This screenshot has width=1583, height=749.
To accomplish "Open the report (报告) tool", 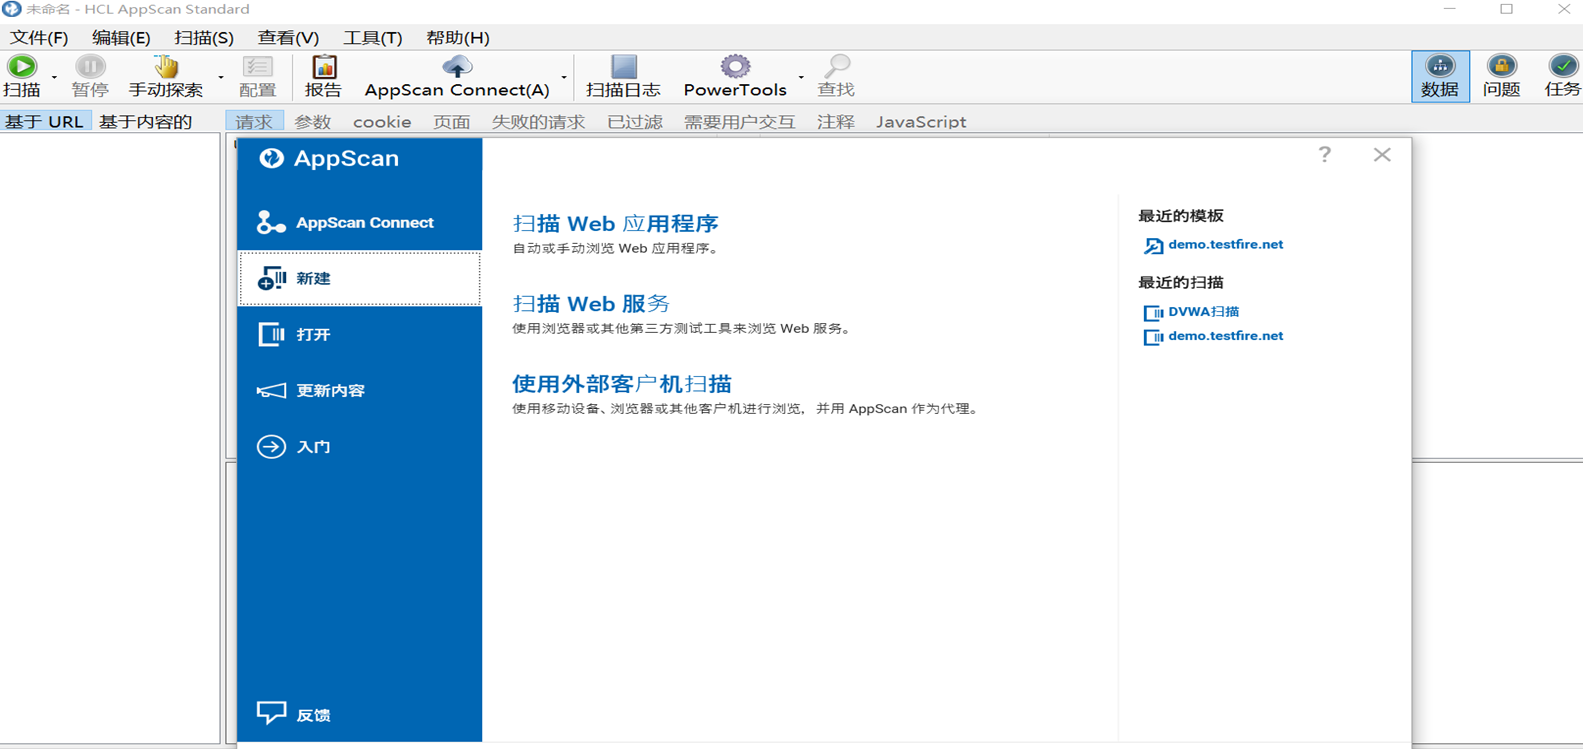I will [323, 76].
